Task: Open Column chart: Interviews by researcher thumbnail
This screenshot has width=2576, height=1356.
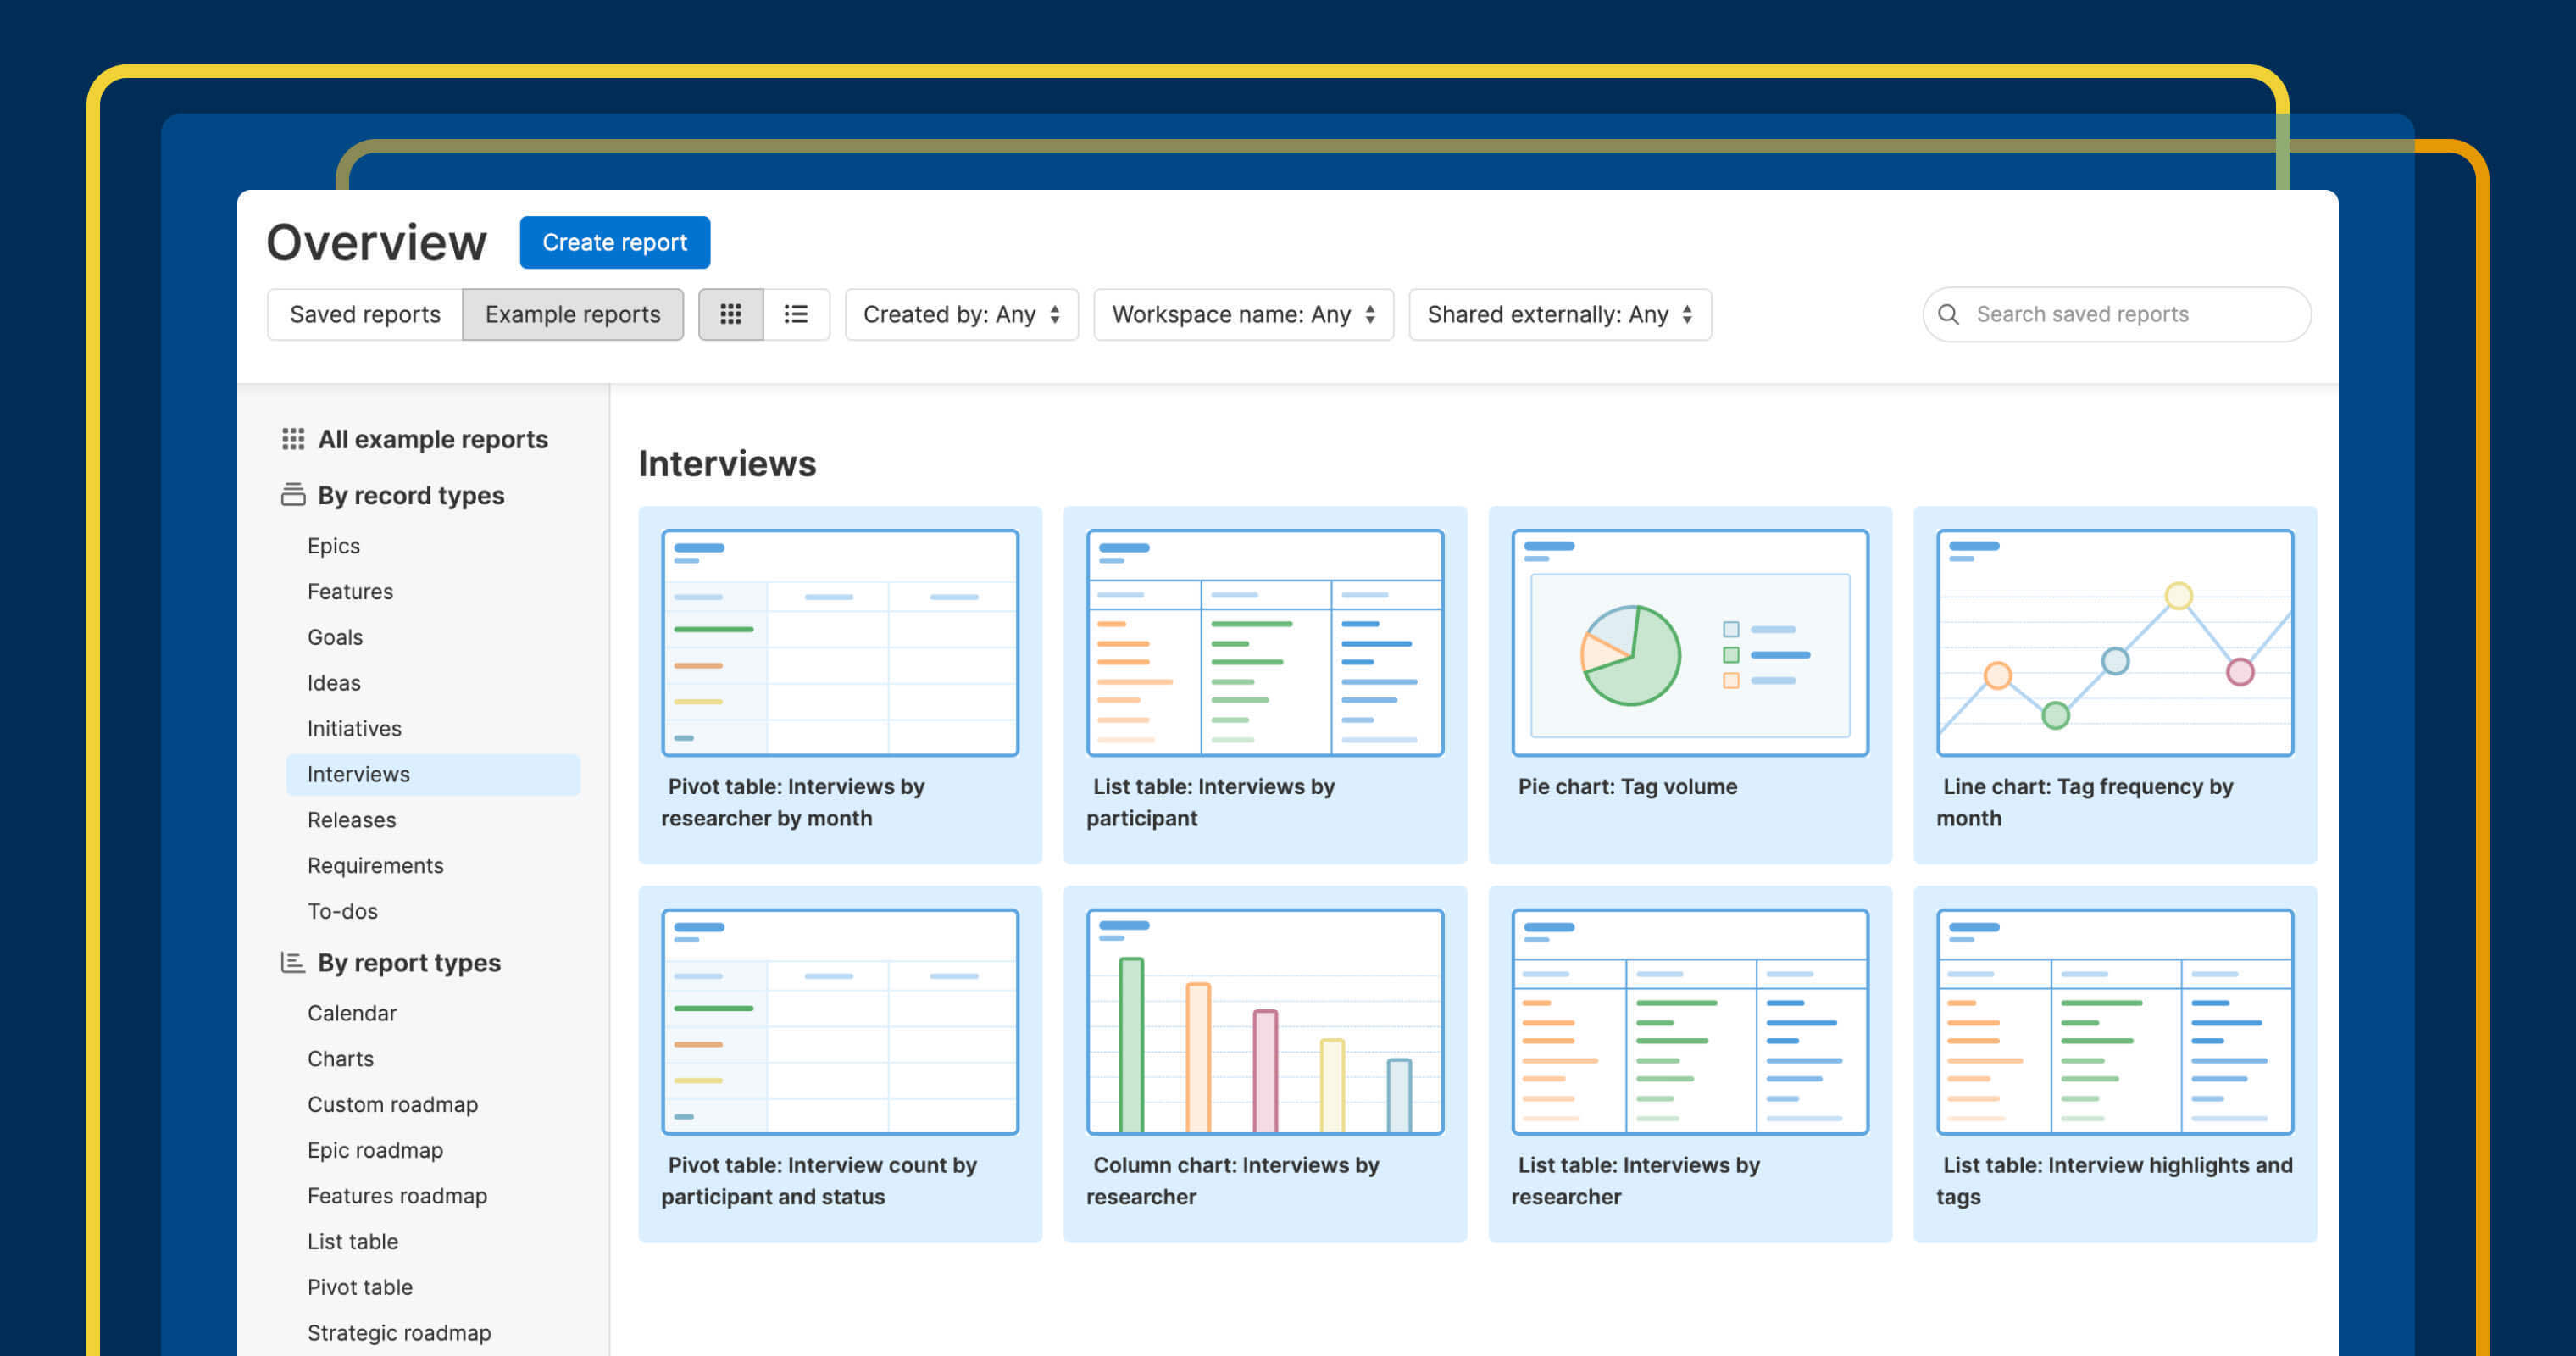Action: tap(1265, 1021)
